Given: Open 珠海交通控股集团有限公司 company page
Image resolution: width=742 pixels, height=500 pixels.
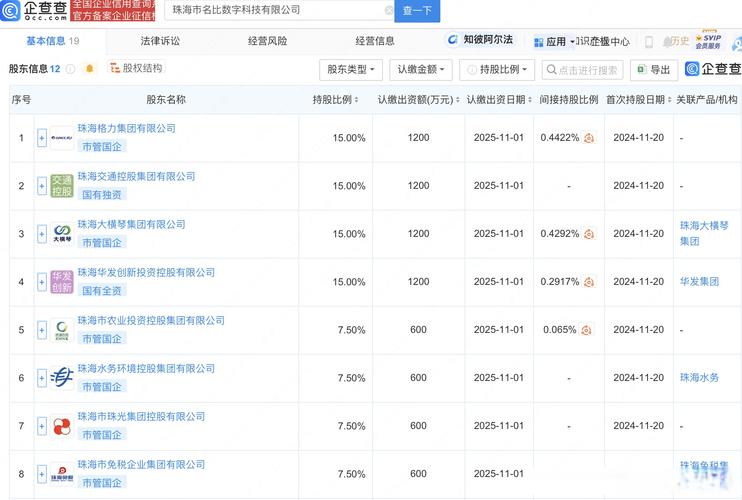Looking at the screenshot, I should click(x=136, y=176).
